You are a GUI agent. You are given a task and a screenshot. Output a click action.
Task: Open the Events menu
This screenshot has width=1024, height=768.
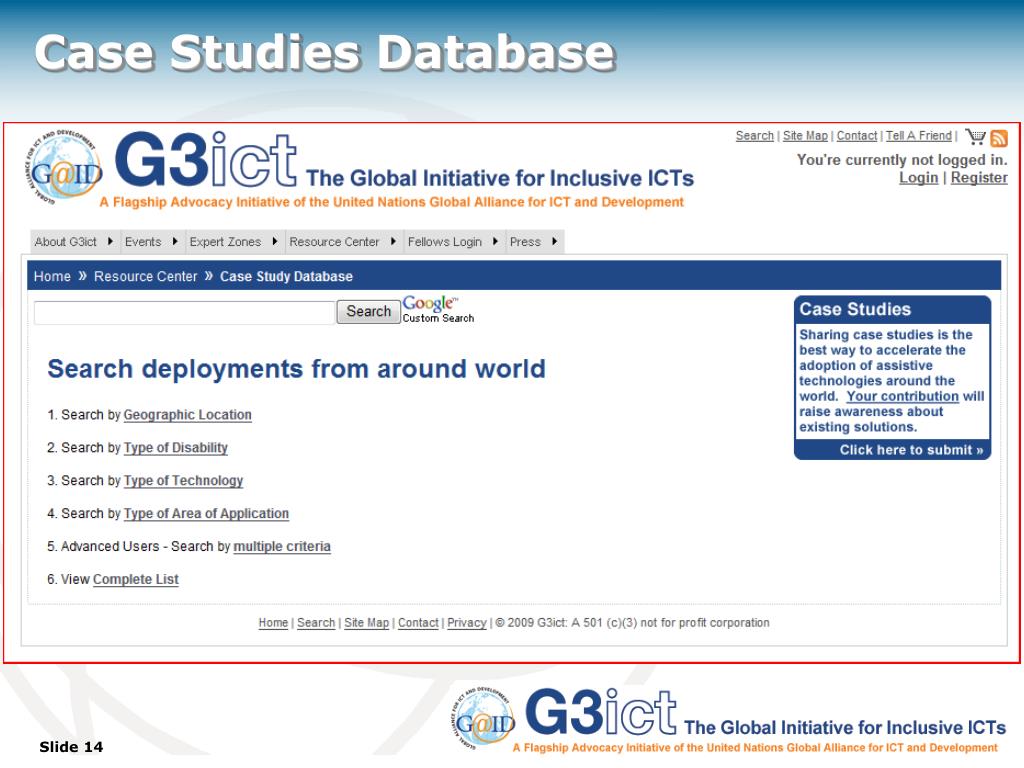click(x=143, y=242)
